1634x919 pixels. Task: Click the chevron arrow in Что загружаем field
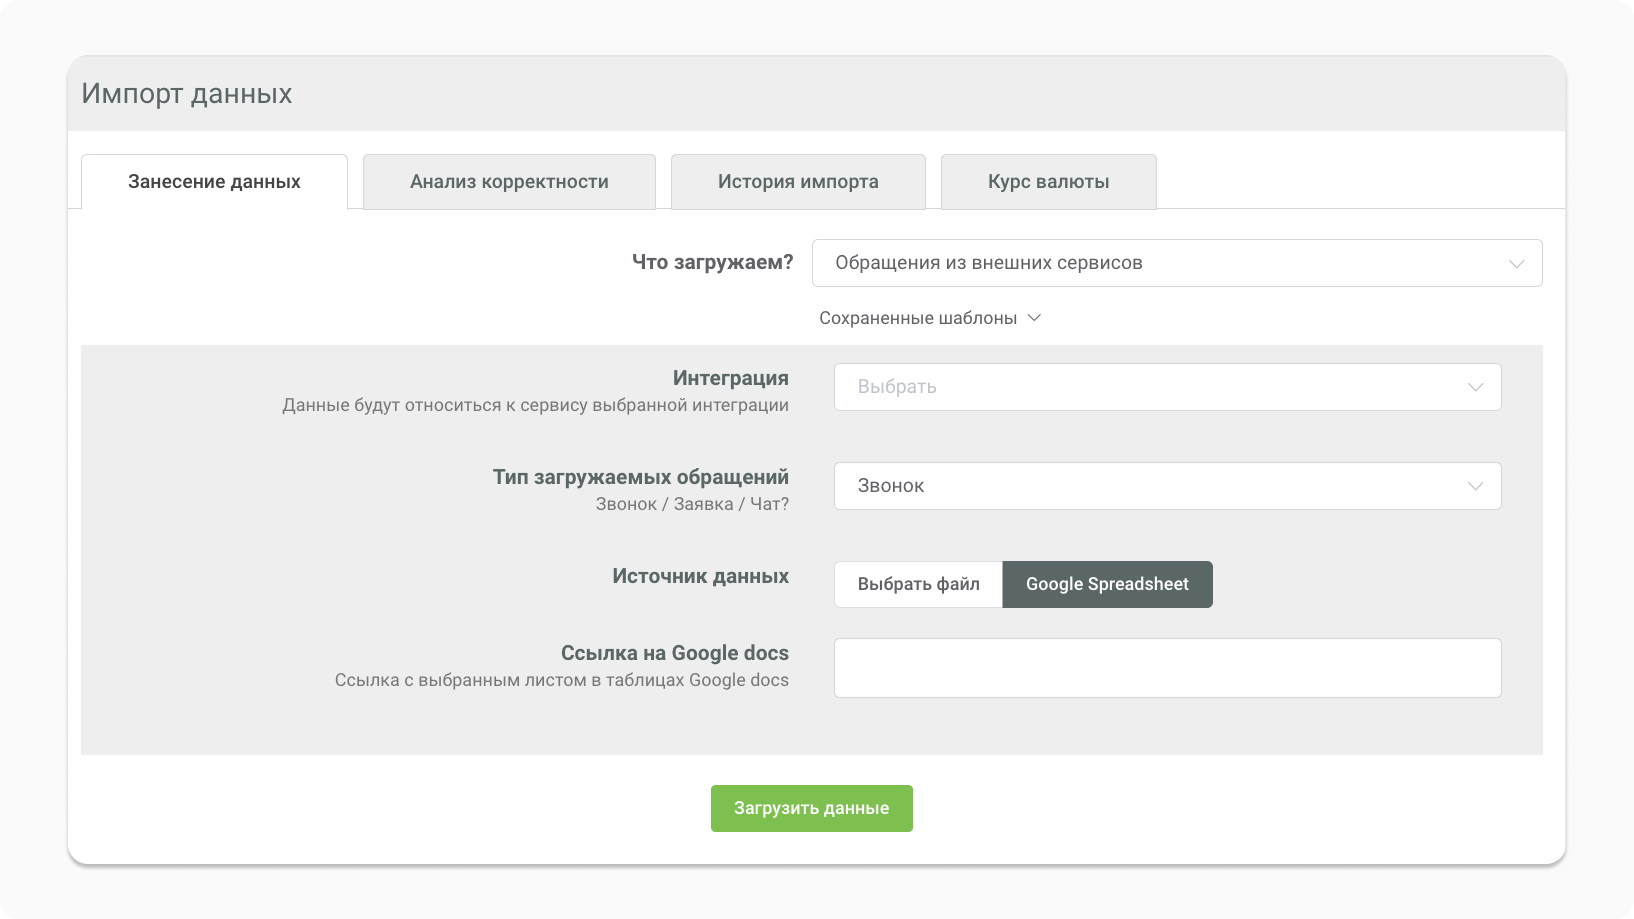click(1516, 264)
